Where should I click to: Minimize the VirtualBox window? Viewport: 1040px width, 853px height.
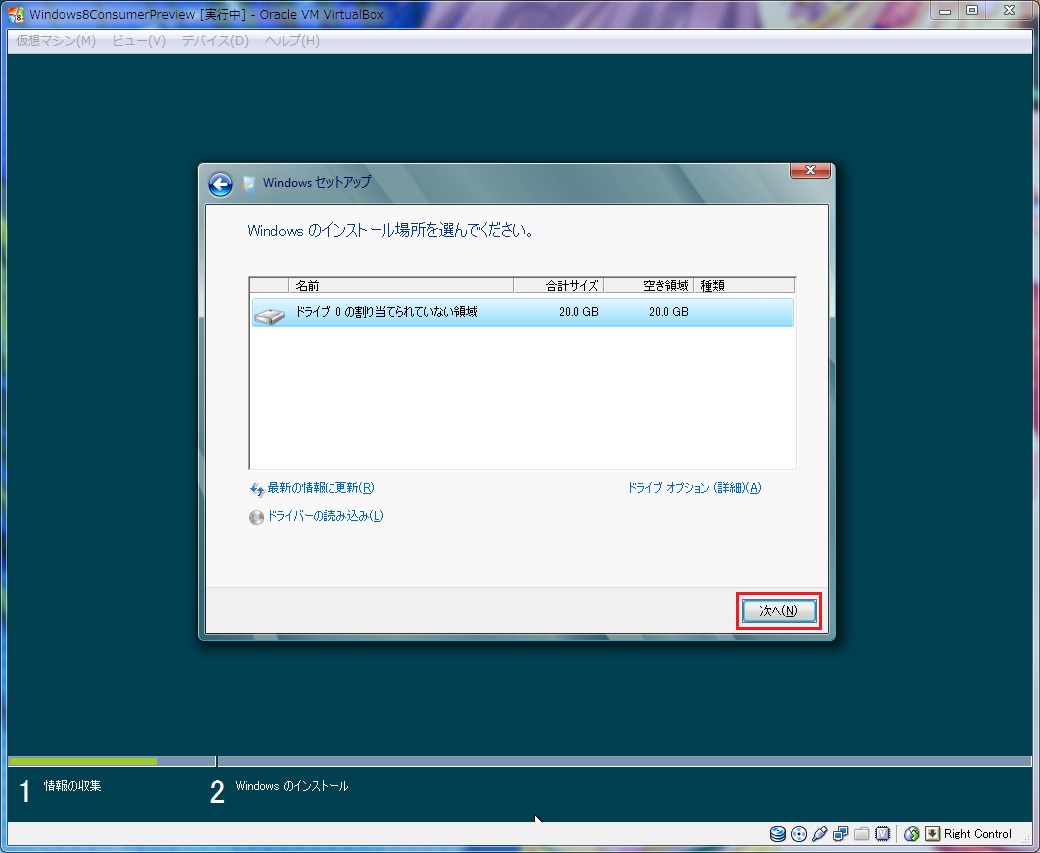(x=945, y=11)
